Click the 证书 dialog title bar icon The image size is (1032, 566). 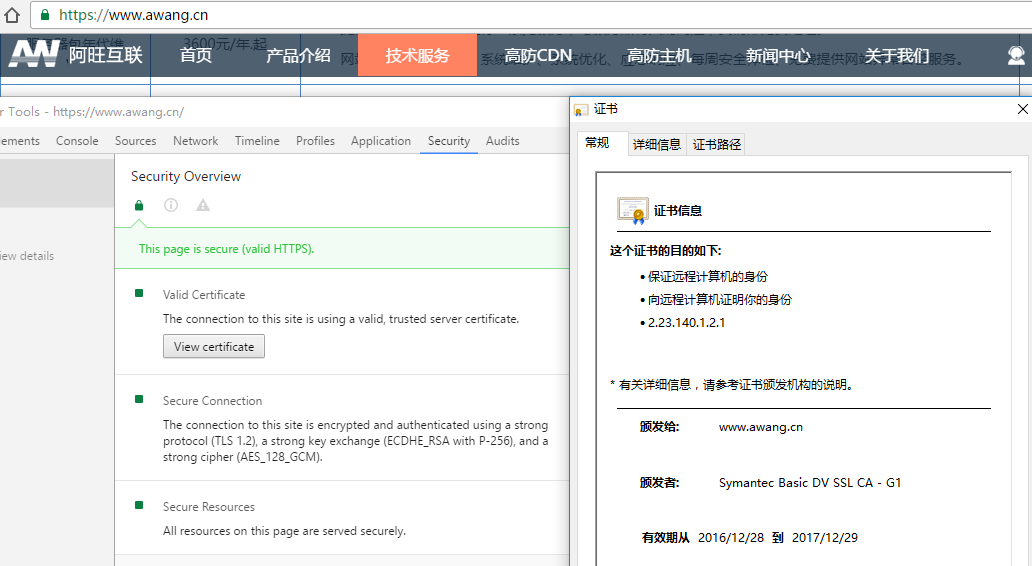click(x=581, y=110)
